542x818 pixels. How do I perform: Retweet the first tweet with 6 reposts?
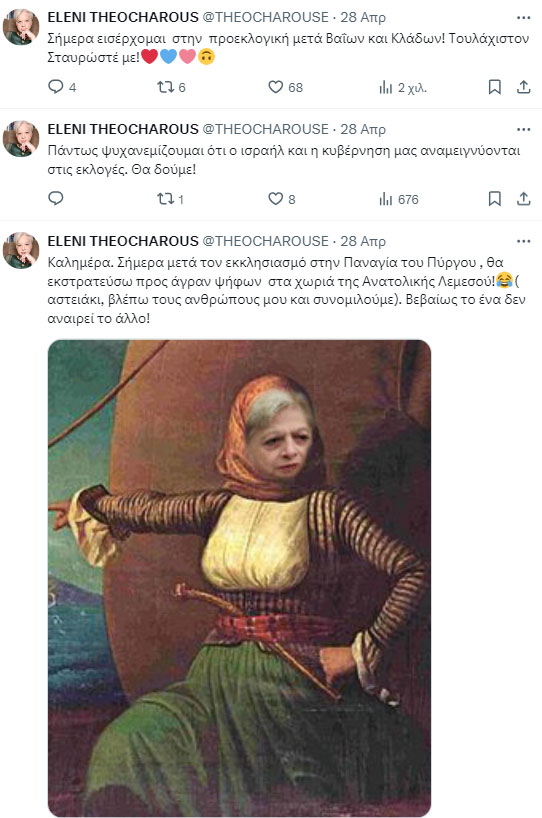point(171,87)
